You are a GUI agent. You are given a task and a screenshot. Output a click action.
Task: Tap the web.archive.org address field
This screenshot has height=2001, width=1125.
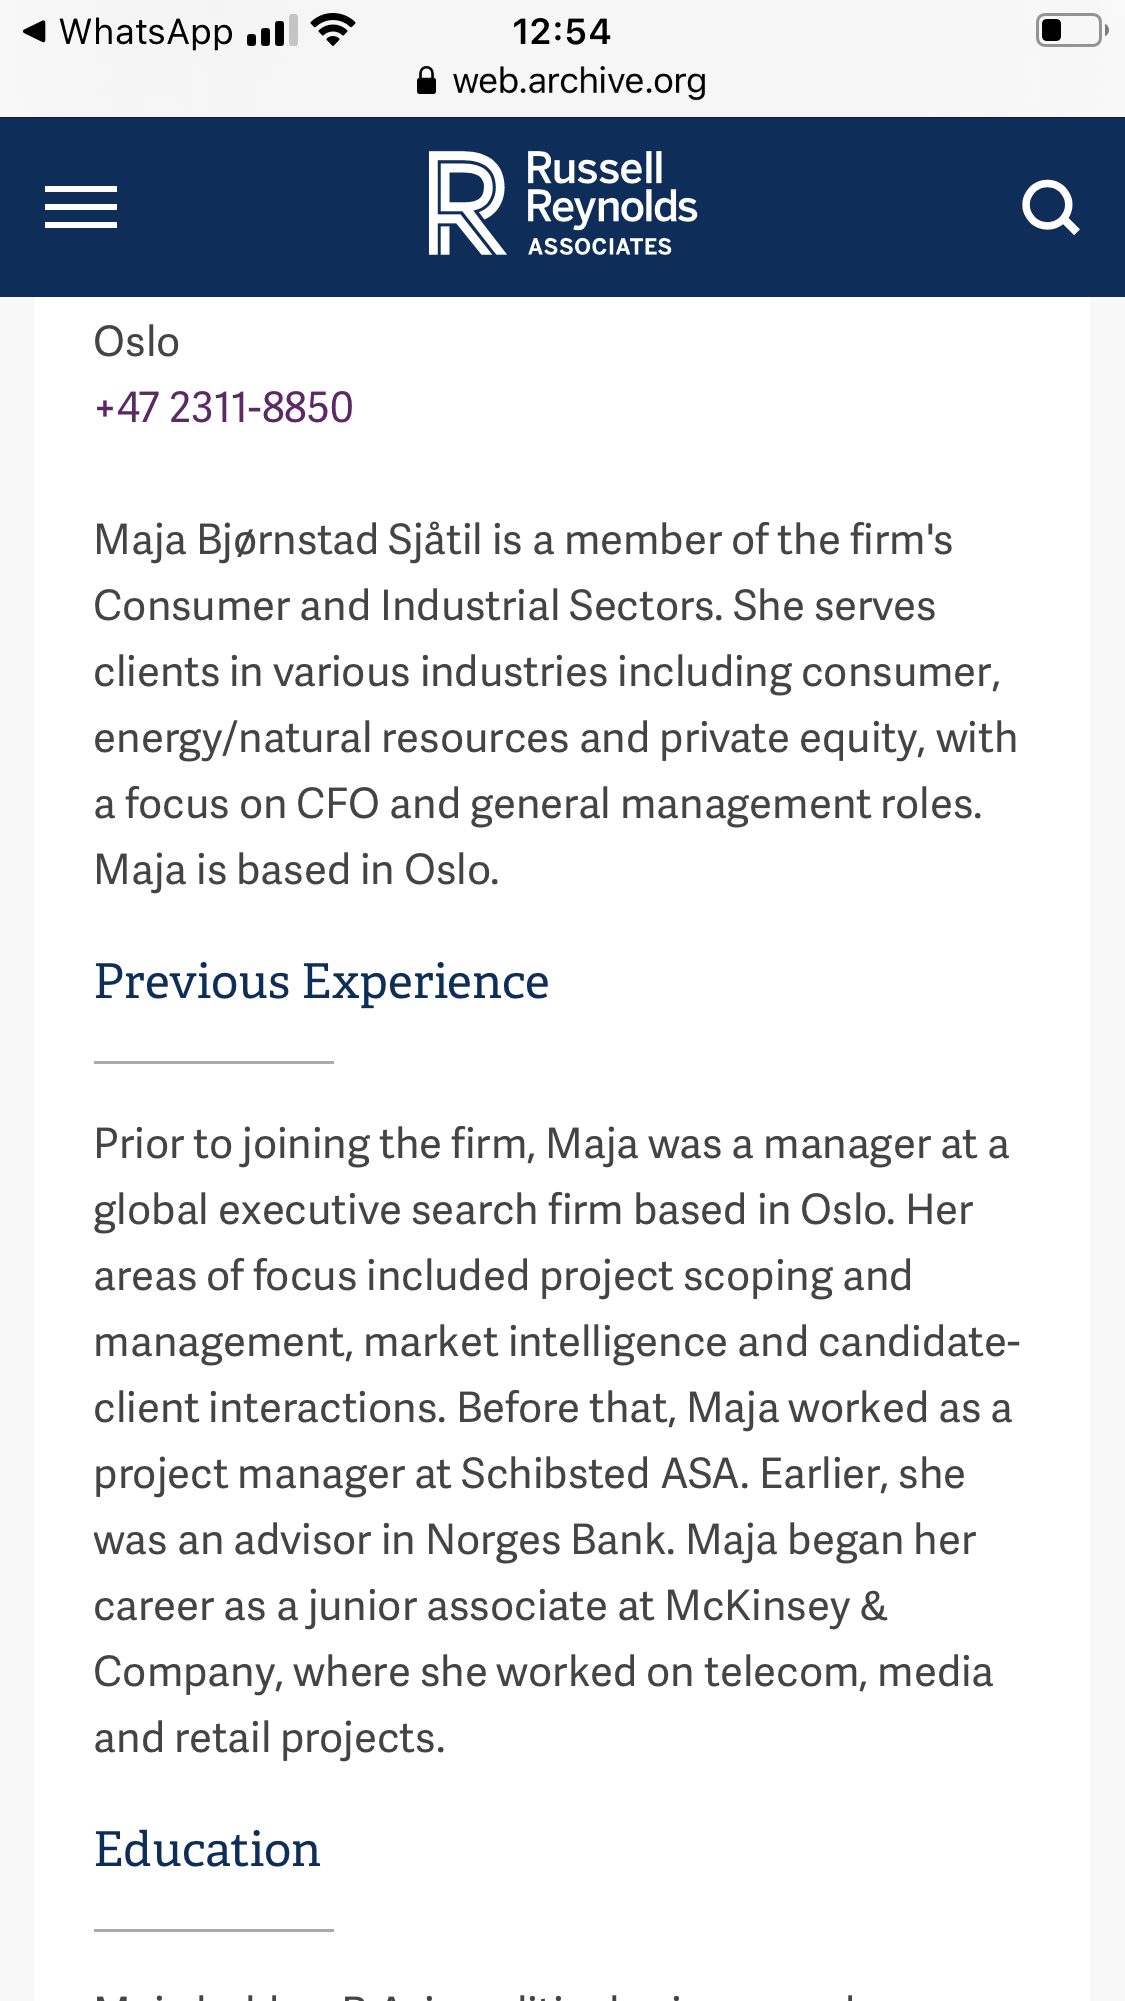click(x=579, y=81)
